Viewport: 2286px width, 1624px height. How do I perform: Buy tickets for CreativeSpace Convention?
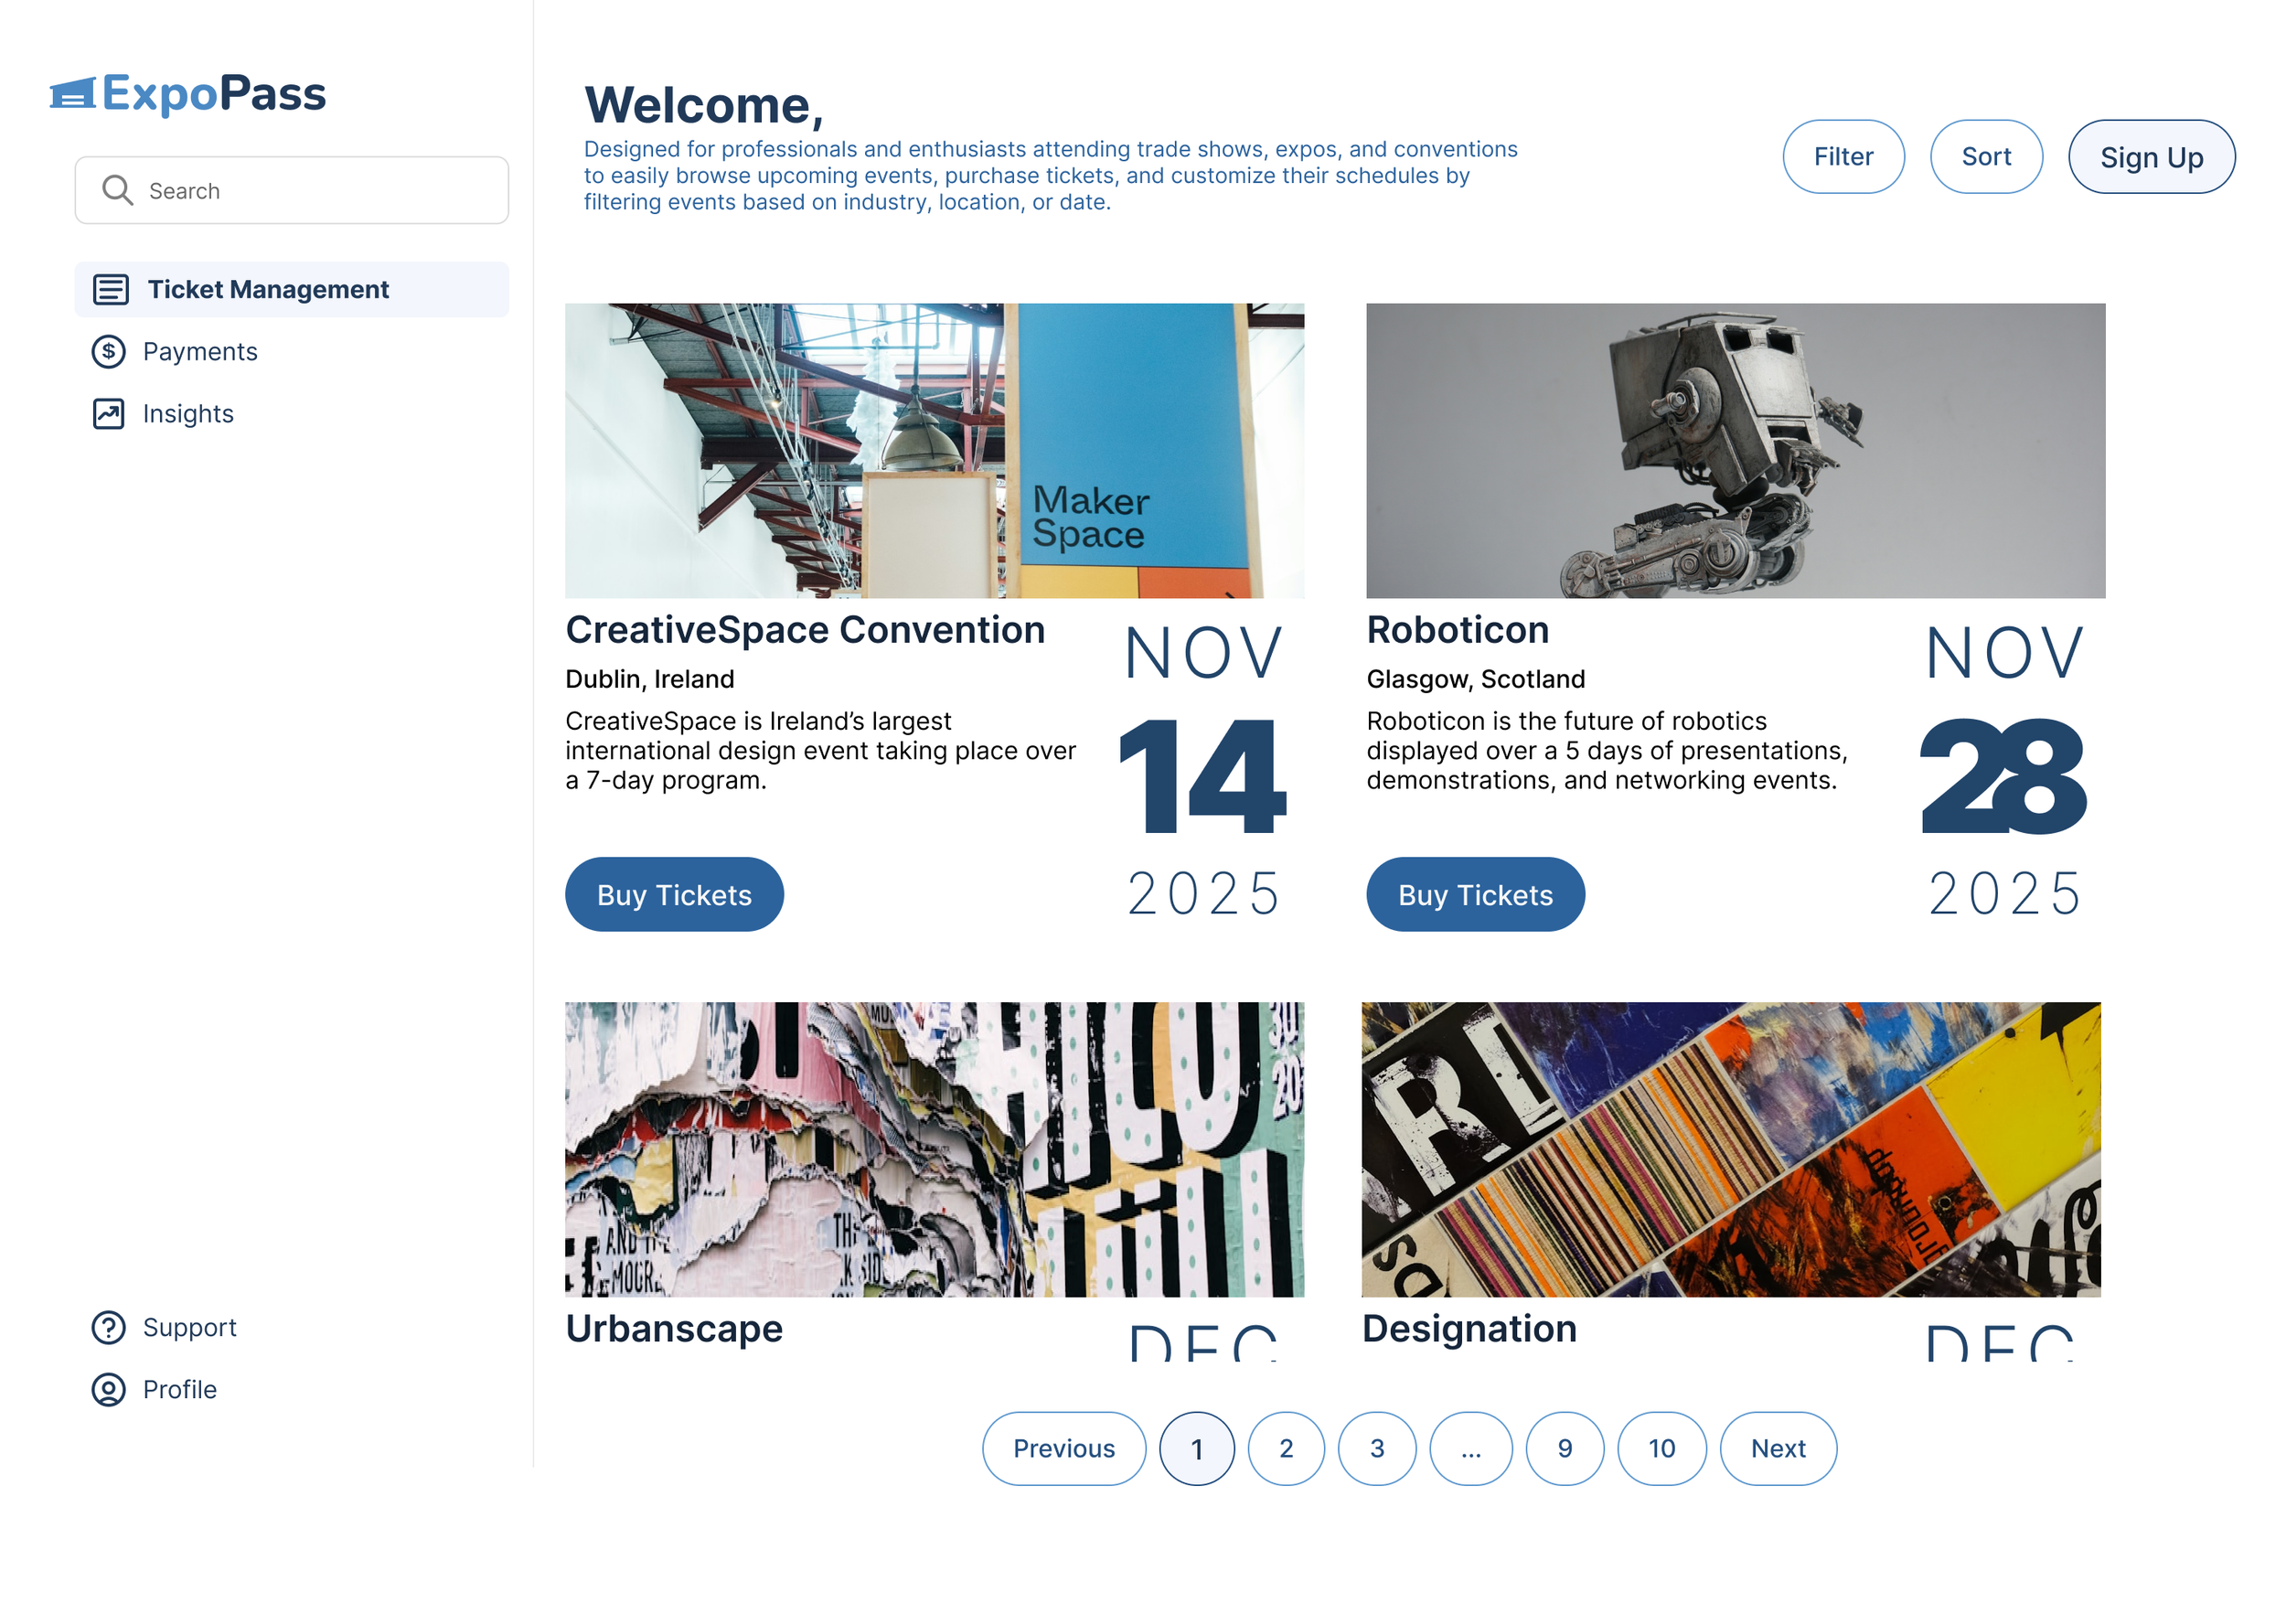(x=674, y=894)
